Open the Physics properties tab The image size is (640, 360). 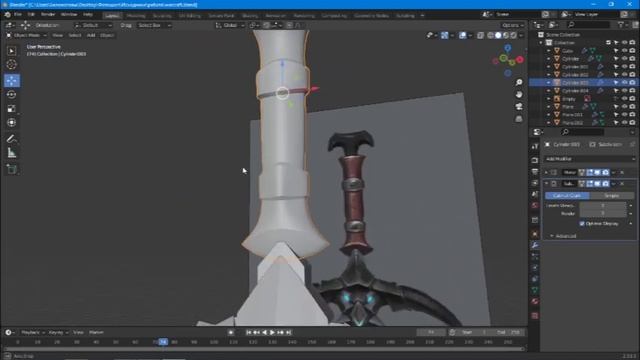tap(535, 268)
